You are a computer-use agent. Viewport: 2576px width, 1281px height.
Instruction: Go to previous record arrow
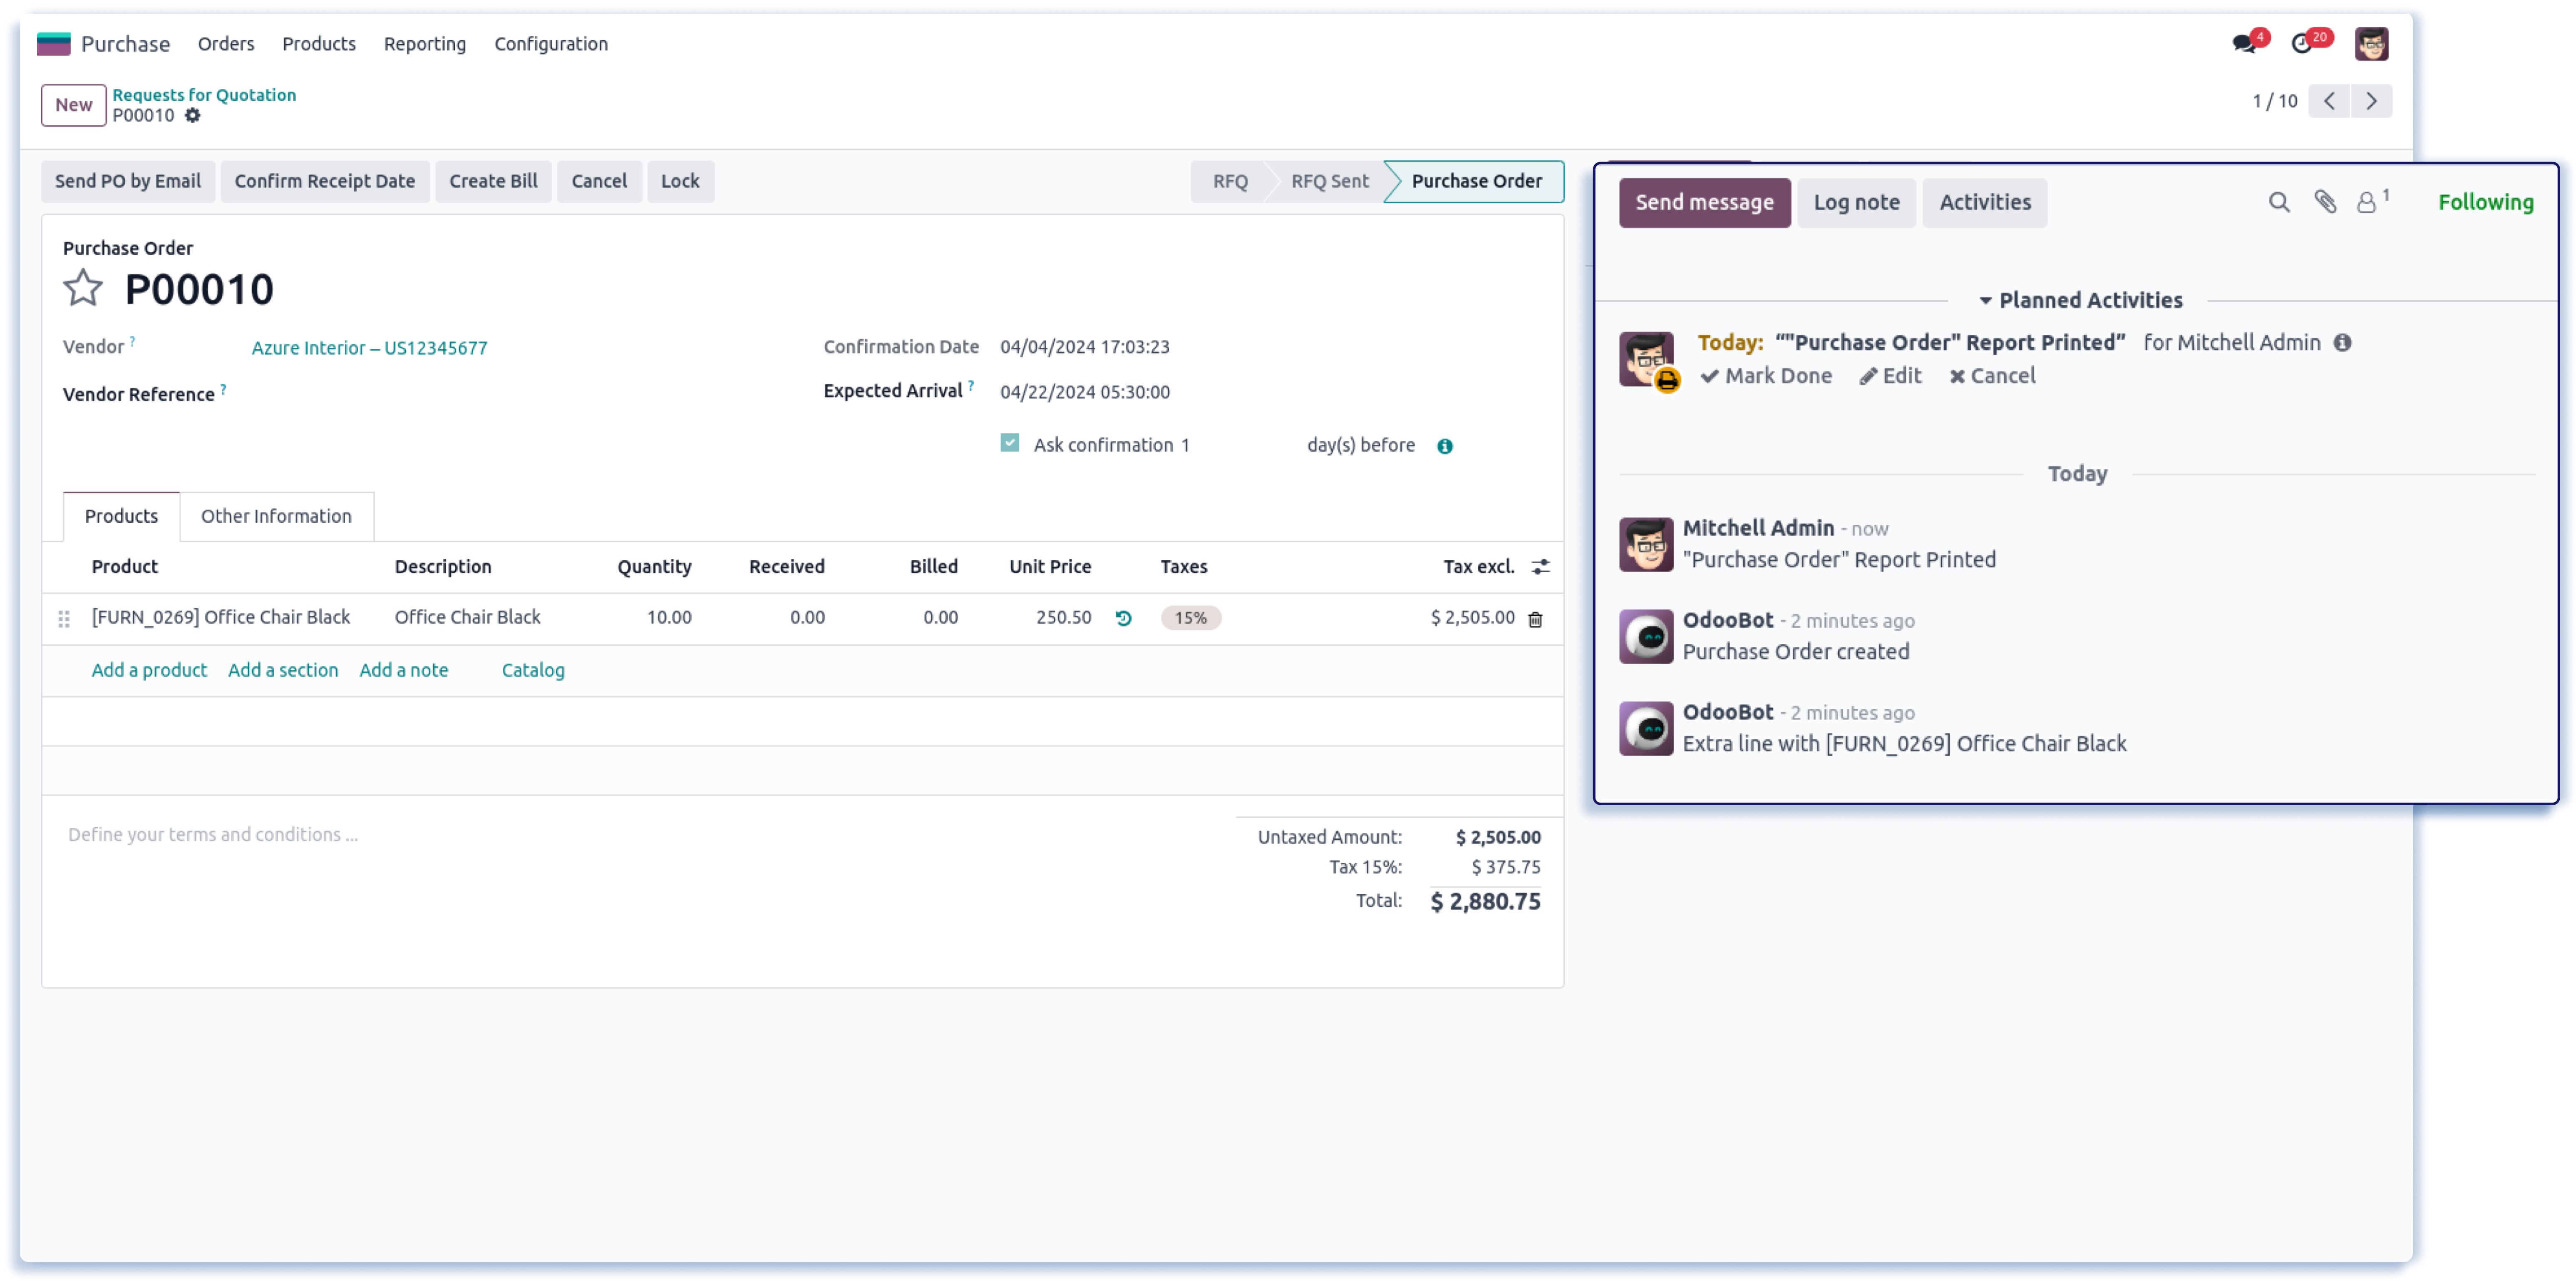click(x=2329, y=101)
